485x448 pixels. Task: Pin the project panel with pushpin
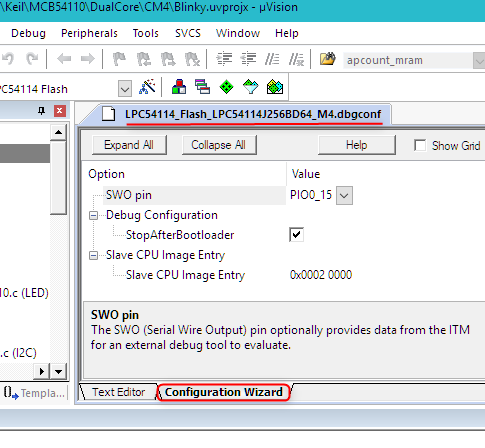(x=41, y=111)
